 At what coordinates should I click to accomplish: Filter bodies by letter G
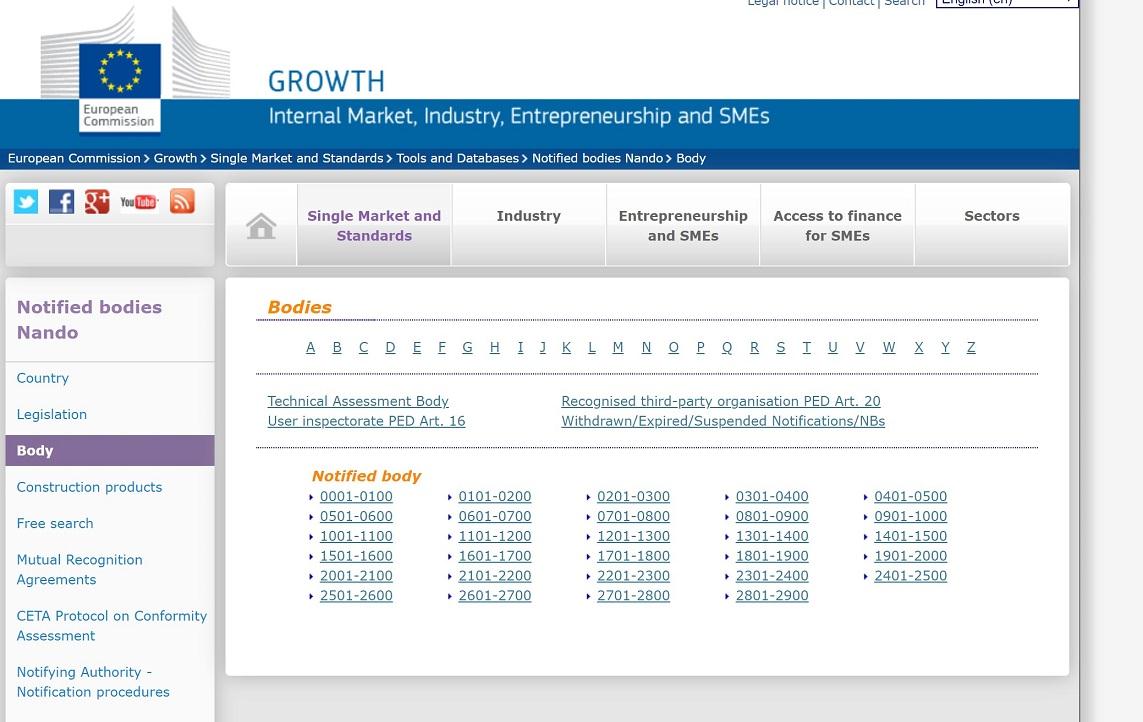click(467, 348)
